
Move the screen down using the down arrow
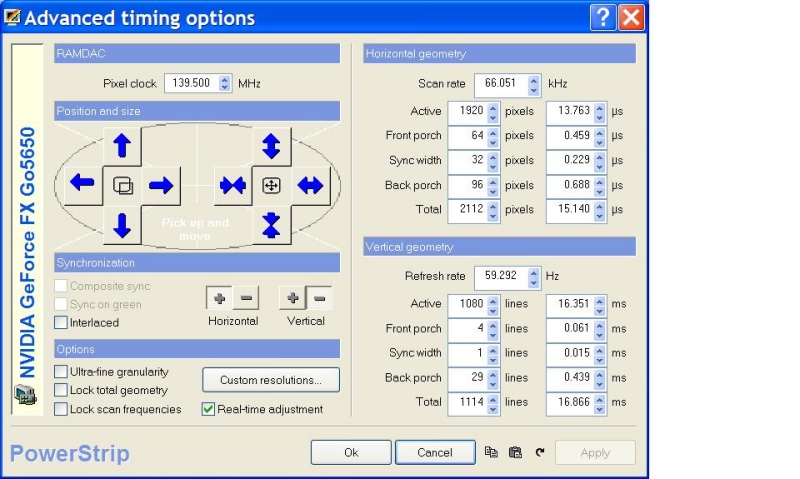(122, 225)
